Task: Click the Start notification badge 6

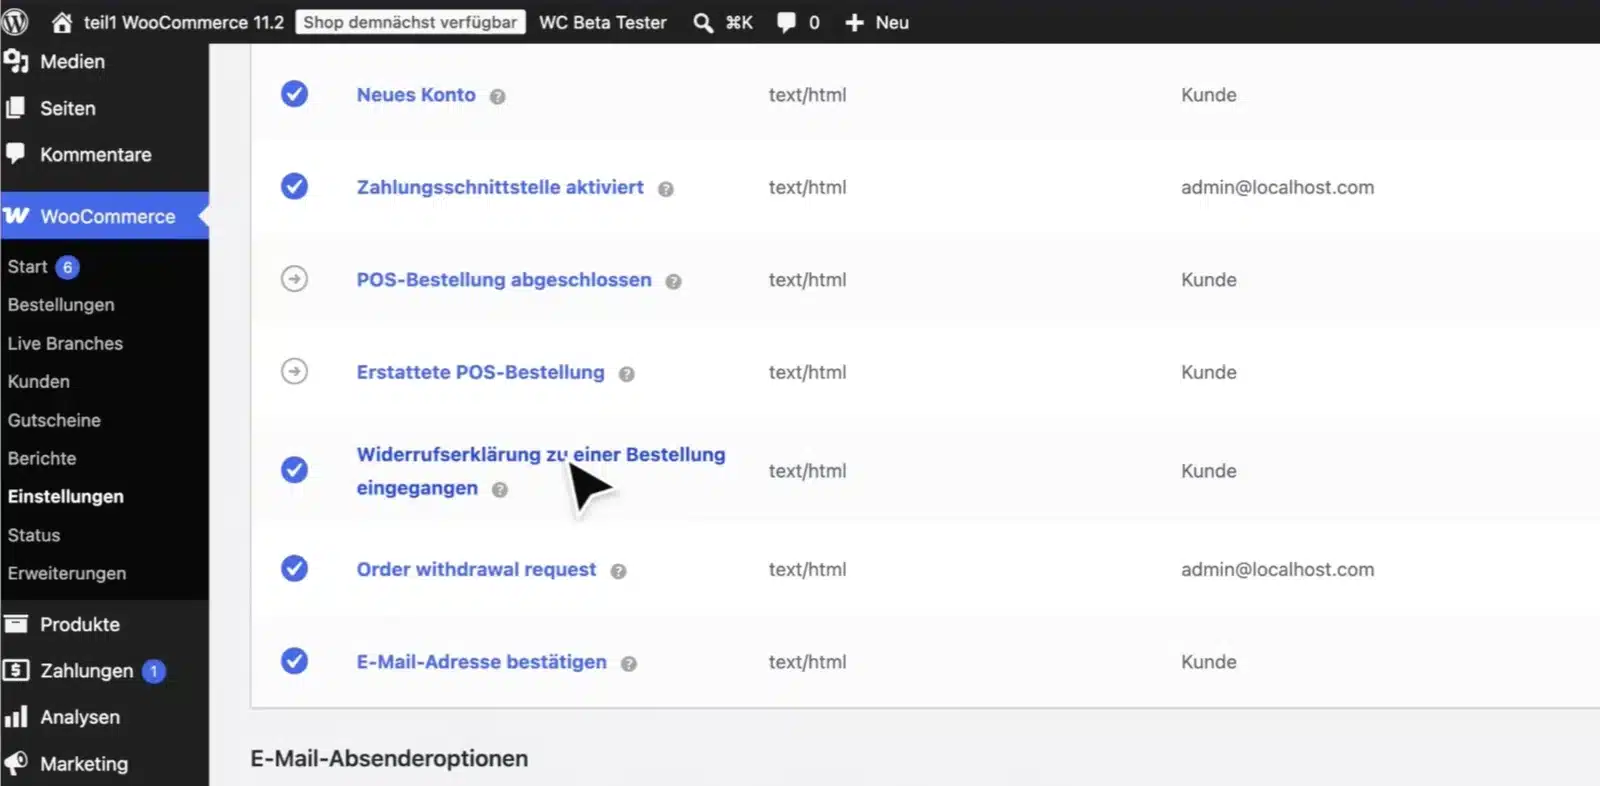Action: coord(67,267)
